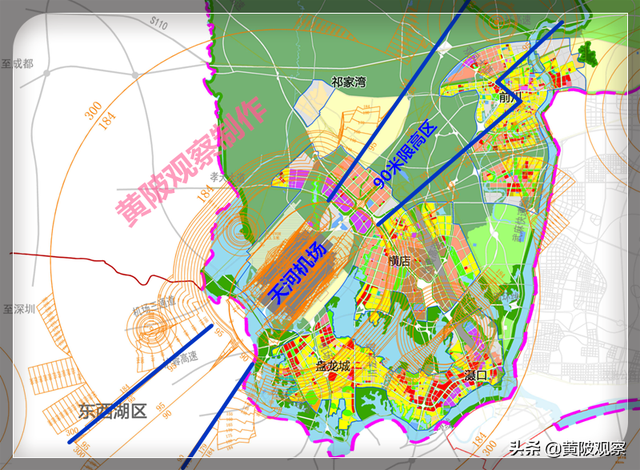Select the 祁家湾 place name
640x470 pixels.
click(349, 82)
